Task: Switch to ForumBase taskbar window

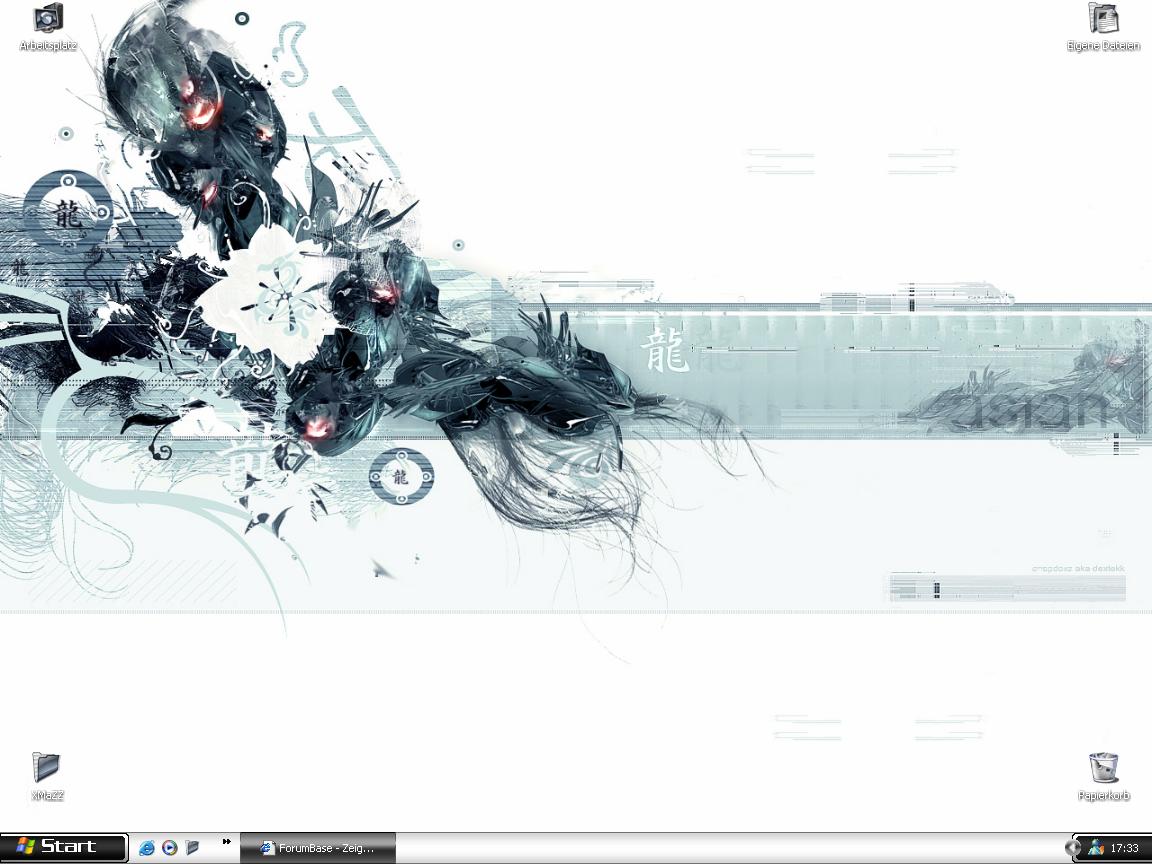Action: point(318,848)
